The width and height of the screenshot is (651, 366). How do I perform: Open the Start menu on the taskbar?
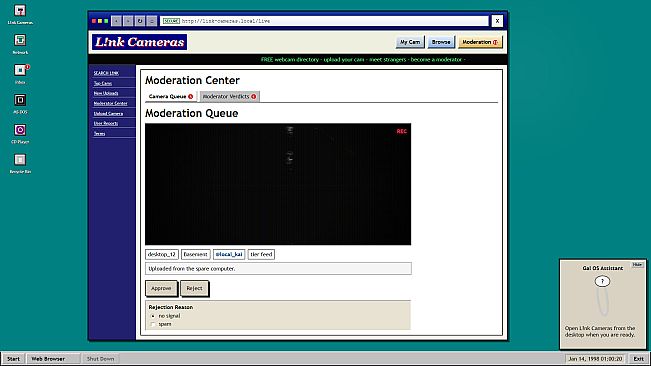(x=13, y=359)
